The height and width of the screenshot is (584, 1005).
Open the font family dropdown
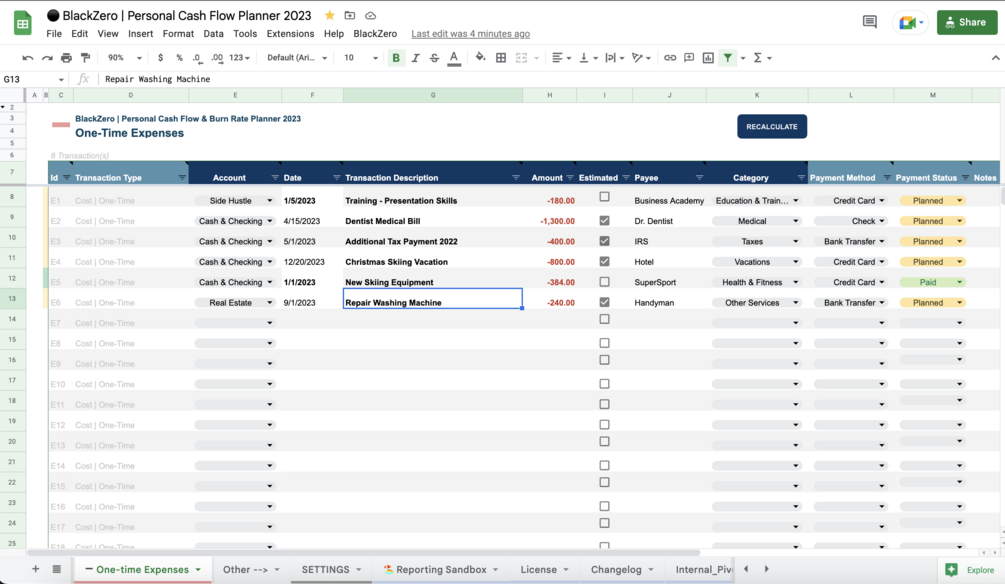297,58
